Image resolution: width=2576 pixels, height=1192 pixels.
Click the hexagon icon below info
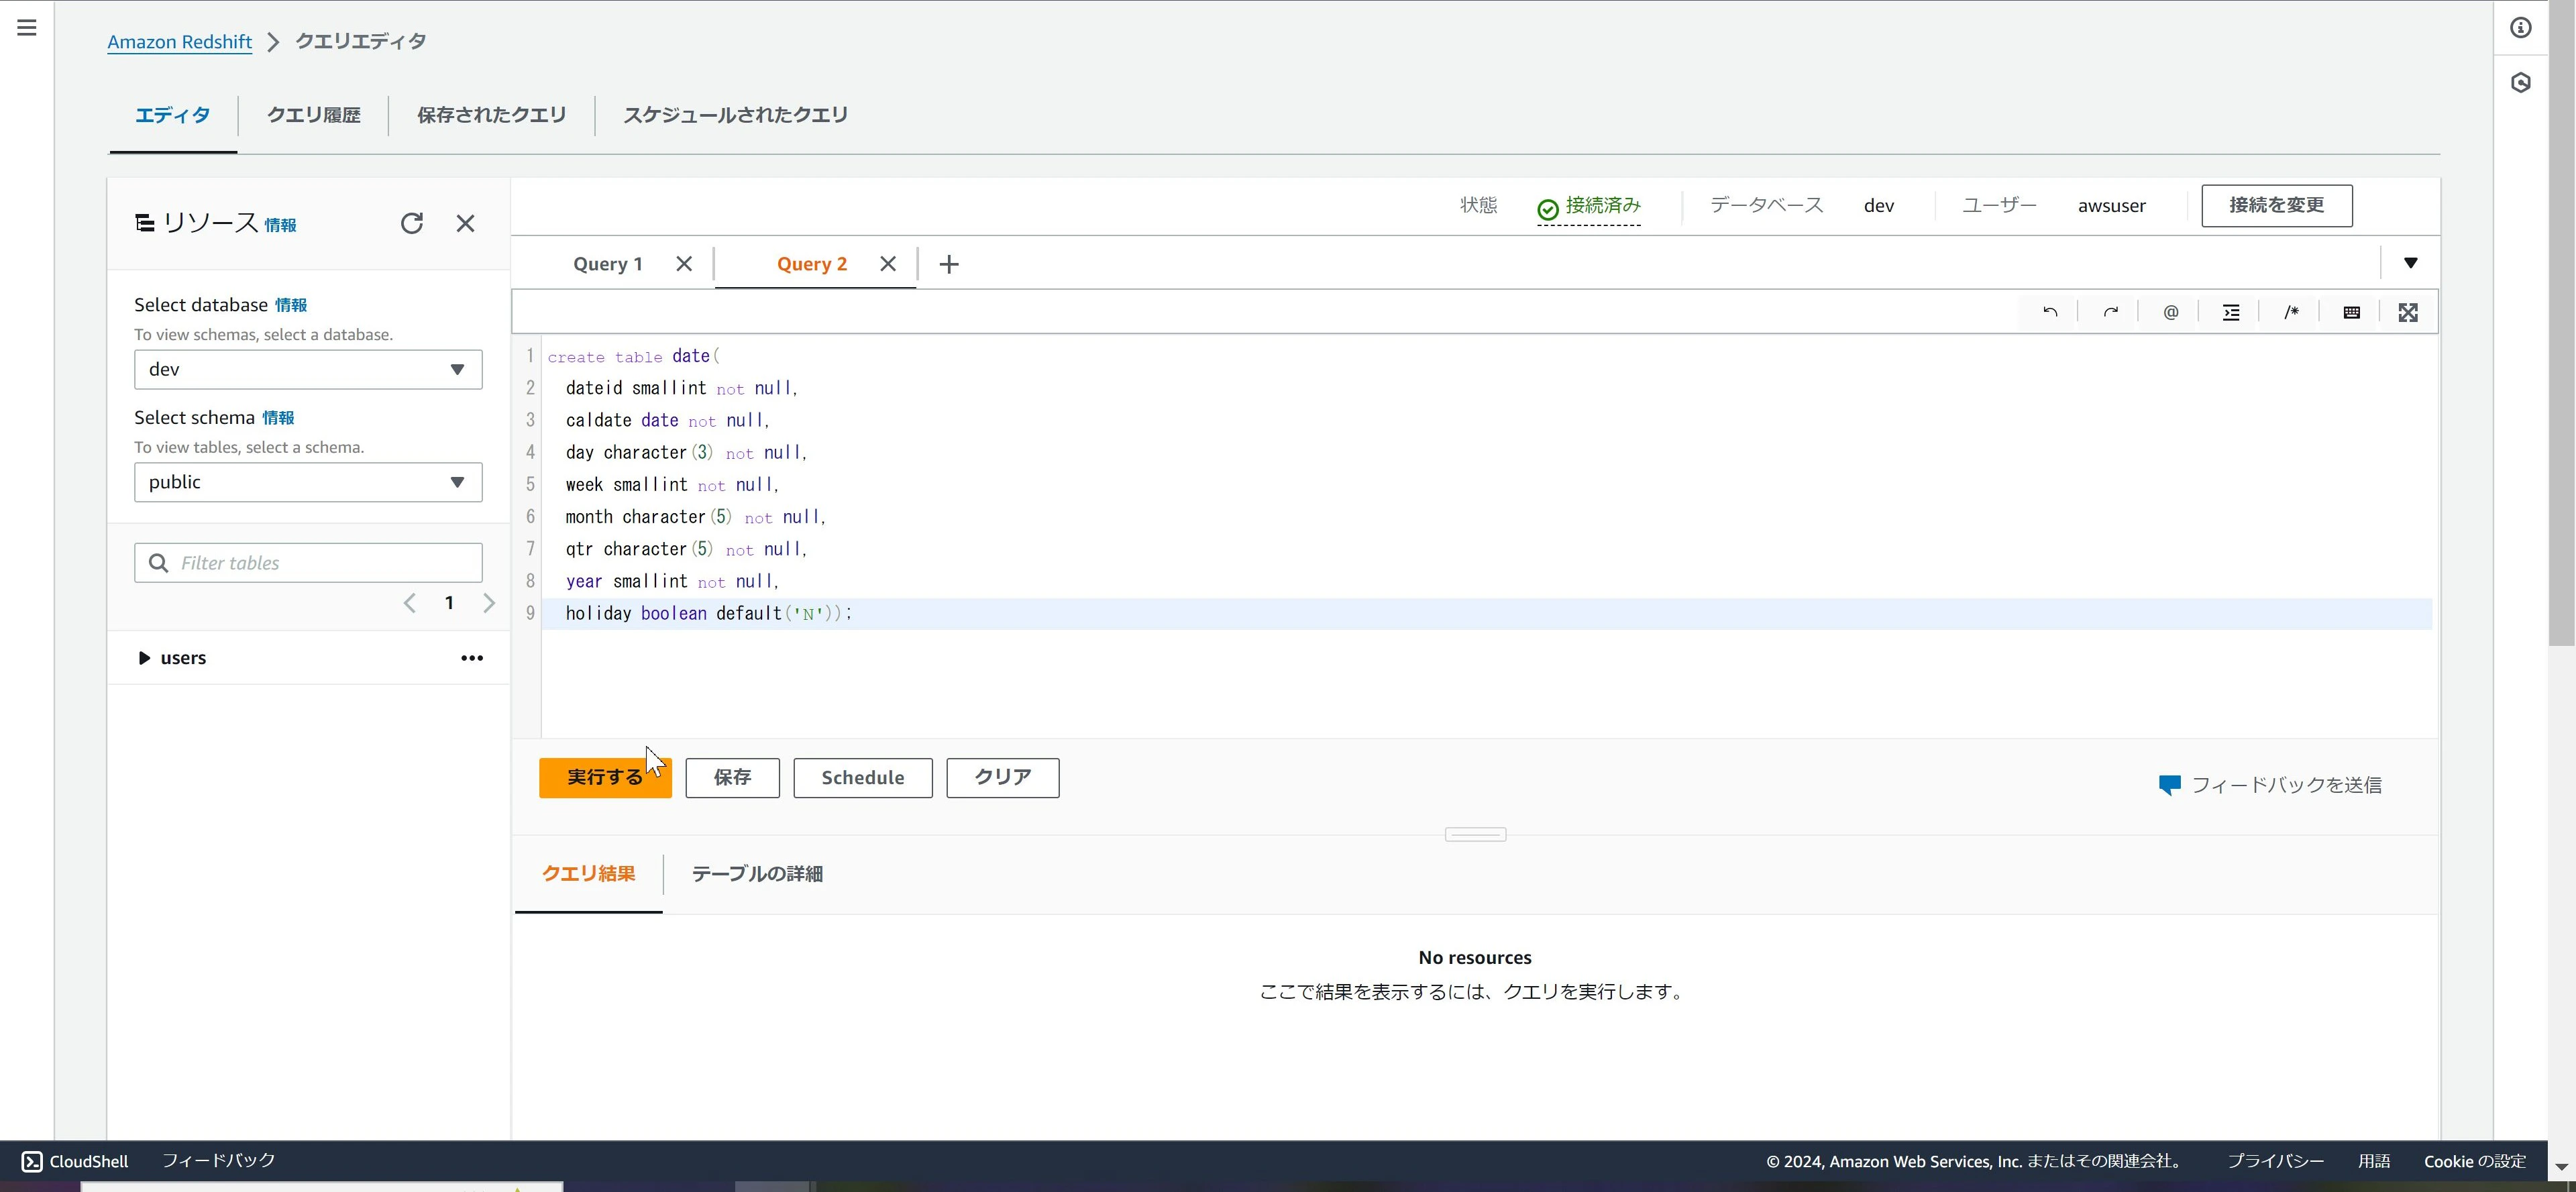click(2521, 82)
